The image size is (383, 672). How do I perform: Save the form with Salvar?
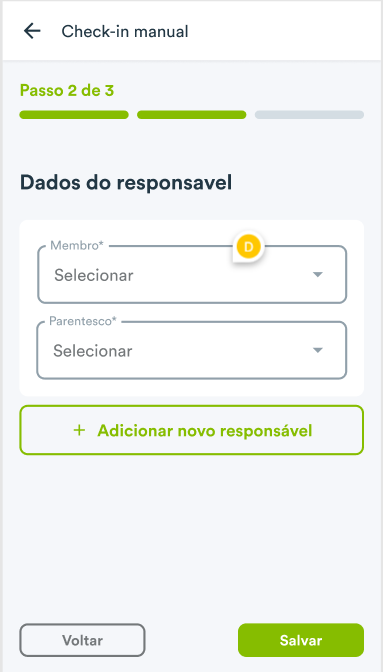(301, 640)
